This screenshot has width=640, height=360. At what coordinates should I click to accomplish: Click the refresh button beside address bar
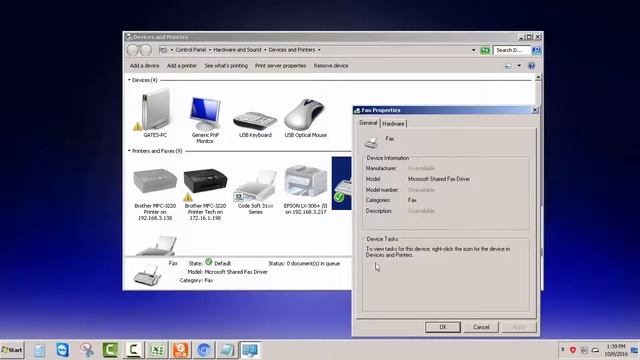(485, 50)
